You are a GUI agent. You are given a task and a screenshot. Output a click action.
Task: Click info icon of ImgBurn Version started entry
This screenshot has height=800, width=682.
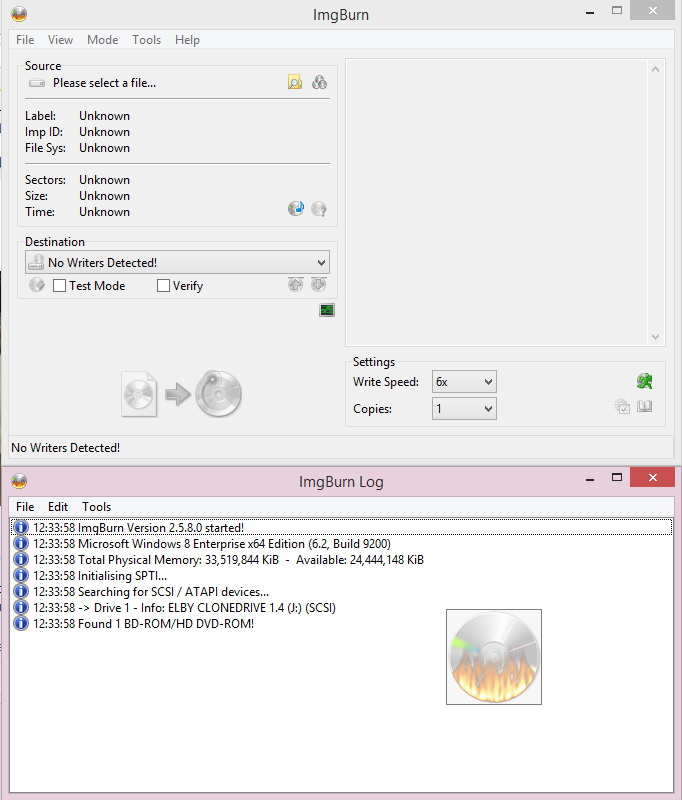pyautogui.click(x=20, y=527)
